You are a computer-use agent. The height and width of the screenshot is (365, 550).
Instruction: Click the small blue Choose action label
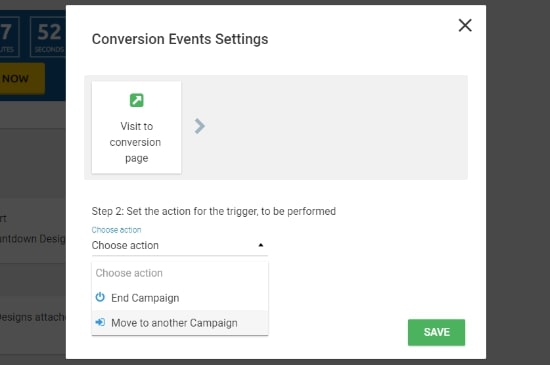coord(116,230)
